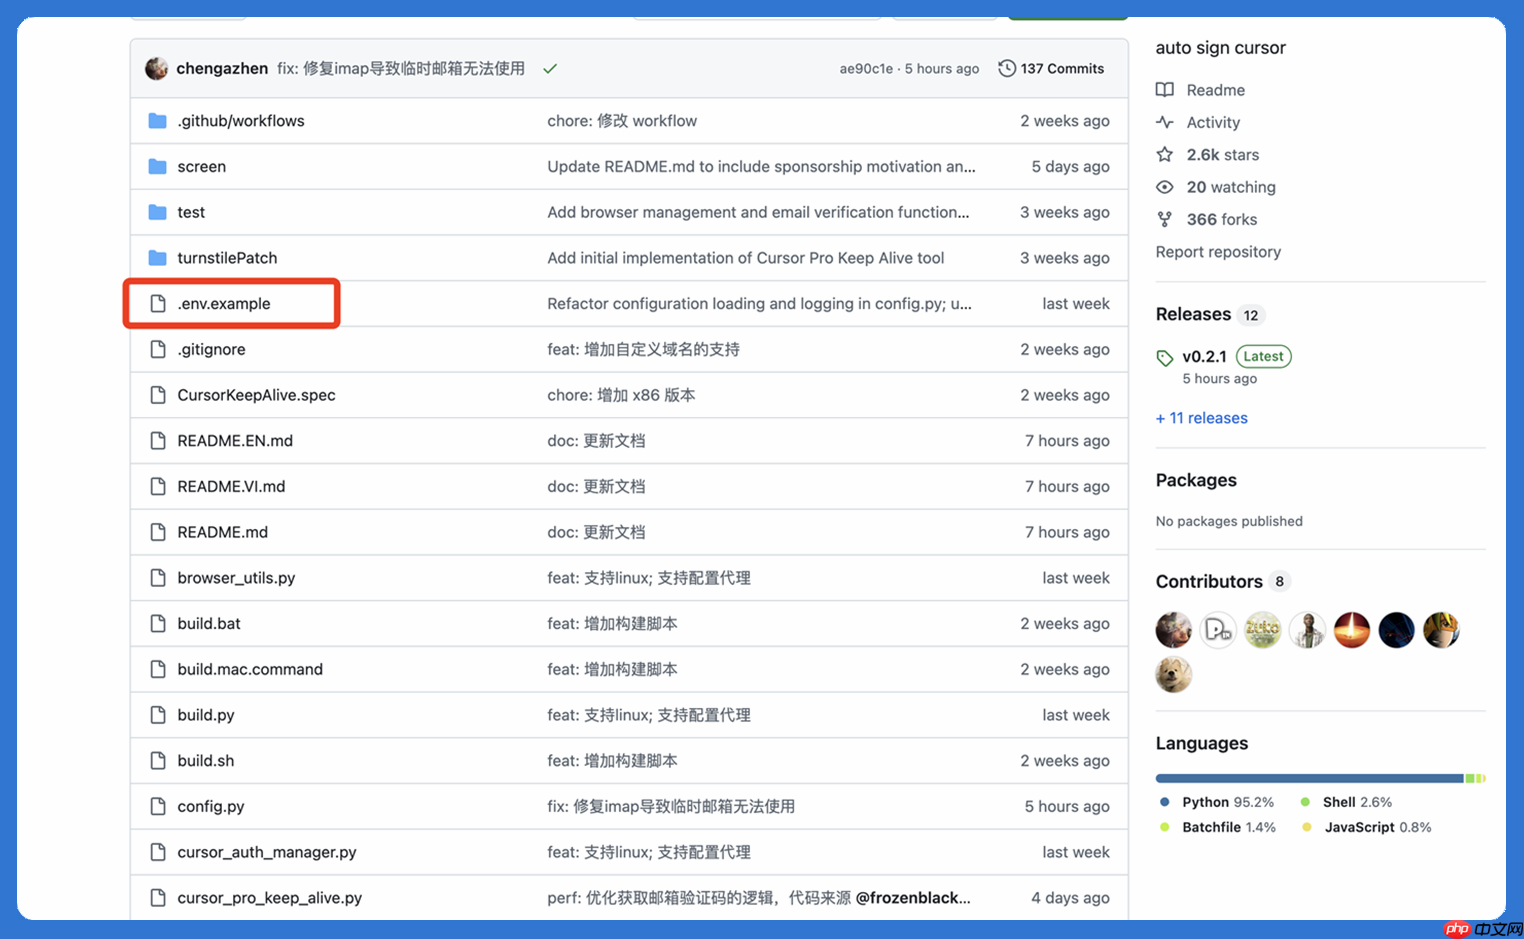Open the Activity sidebar link

pos(1213,122)
